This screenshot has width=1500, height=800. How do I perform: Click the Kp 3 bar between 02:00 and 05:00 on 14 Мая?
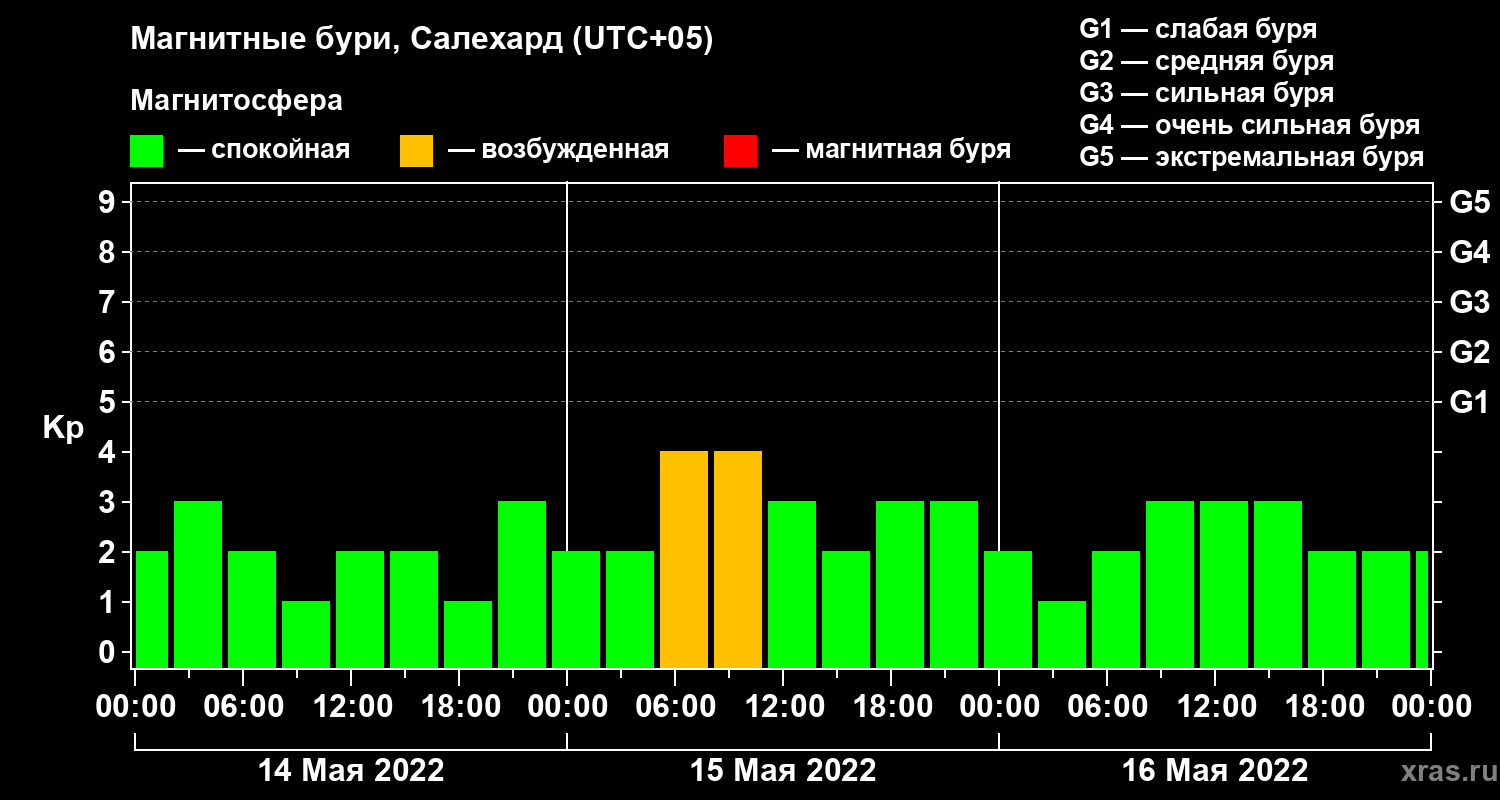[x=198, y=584]
